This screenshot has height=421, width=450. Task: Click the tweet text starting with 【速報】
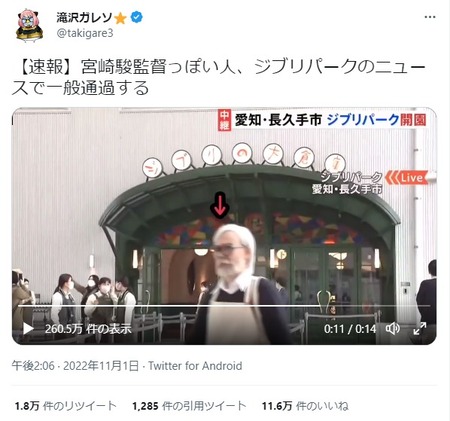pos(219,77)
